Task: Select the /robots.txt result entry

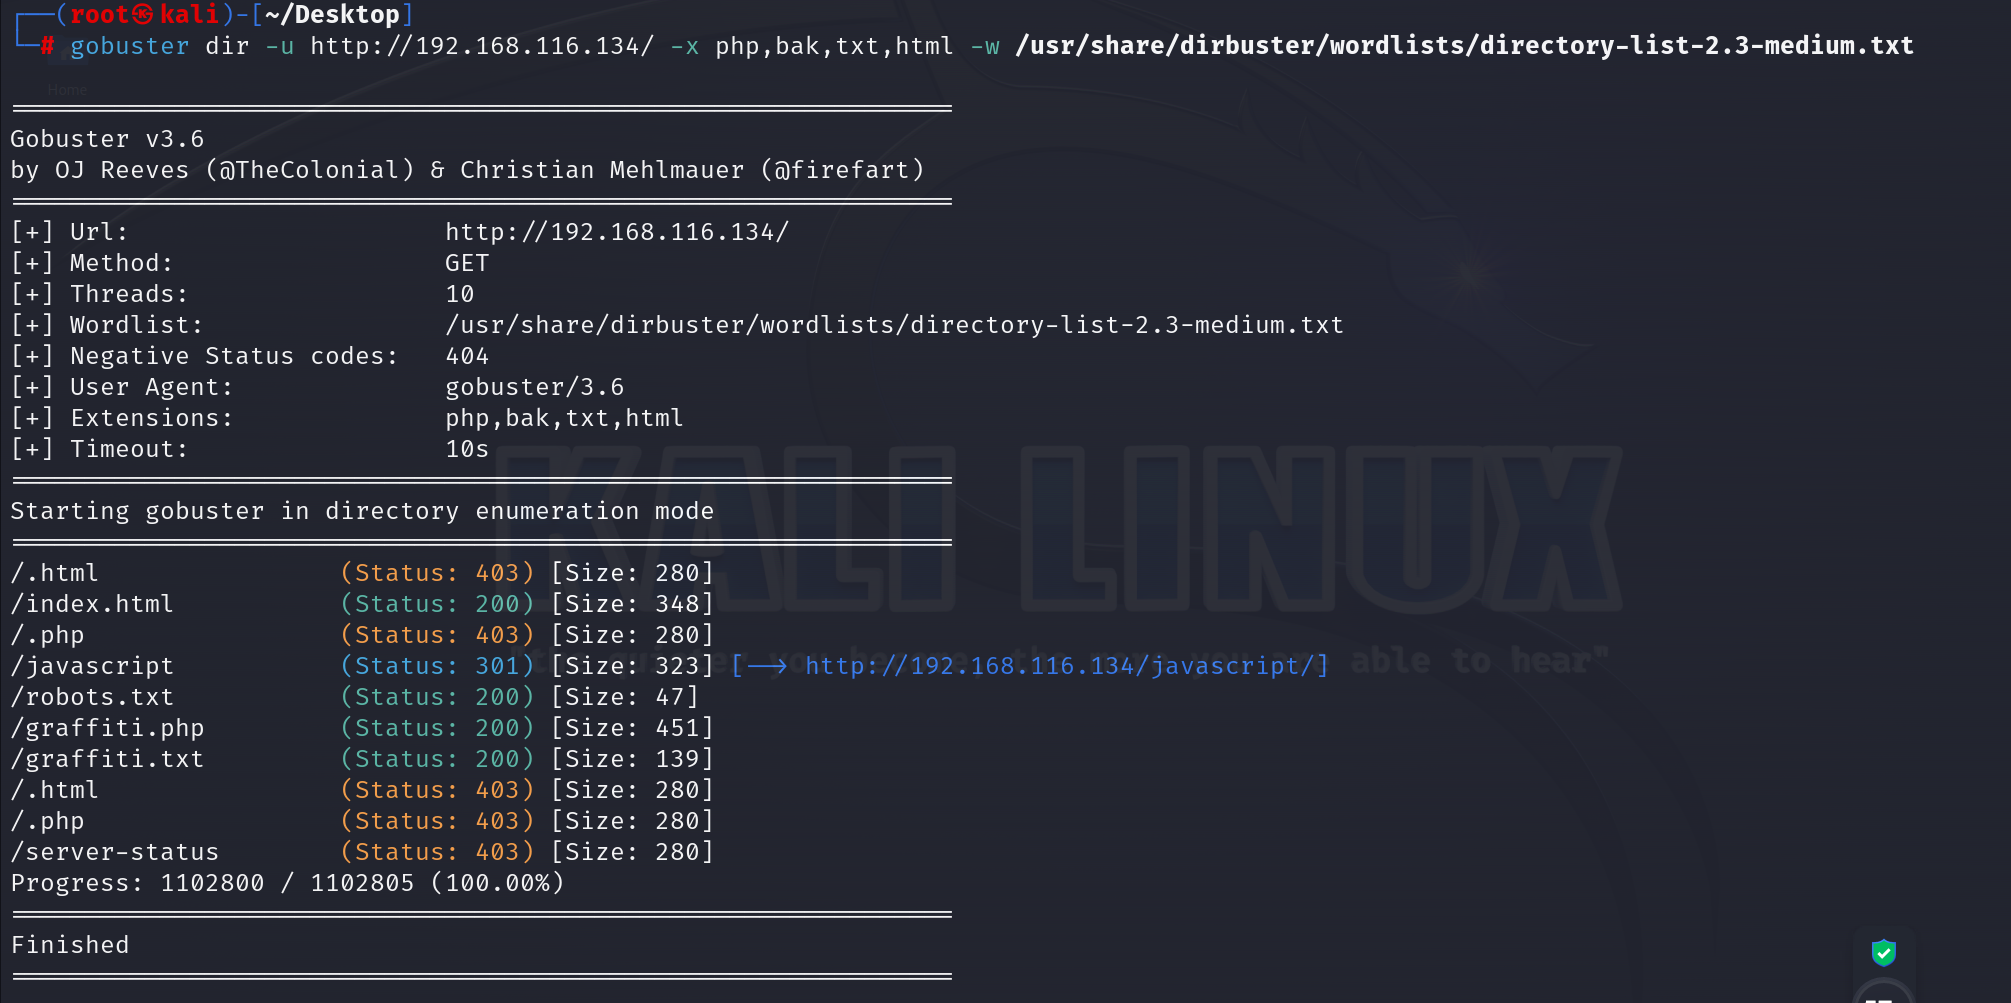Action: (92, 697)
